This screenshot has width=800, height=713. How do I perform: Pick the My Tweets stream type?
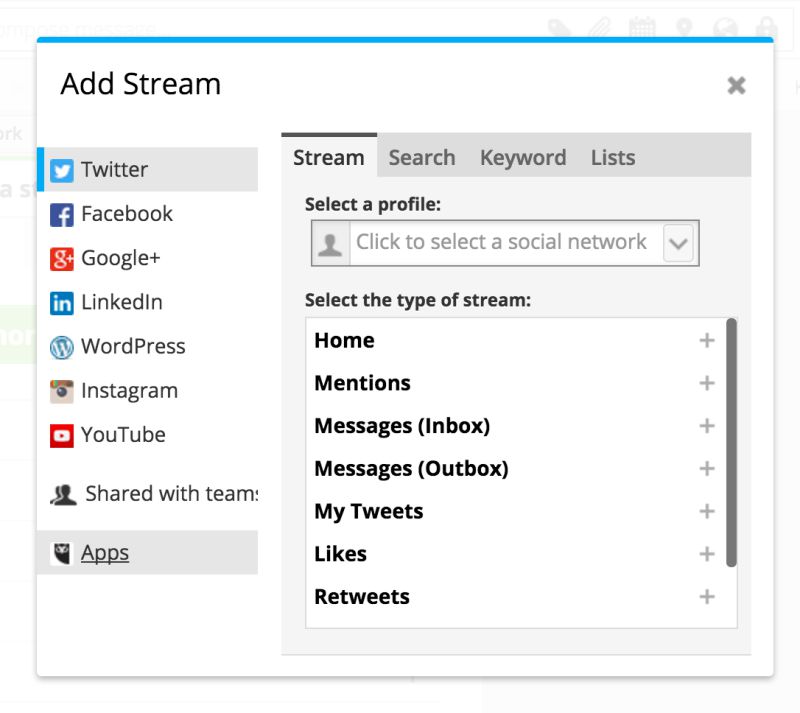point(515,511)
